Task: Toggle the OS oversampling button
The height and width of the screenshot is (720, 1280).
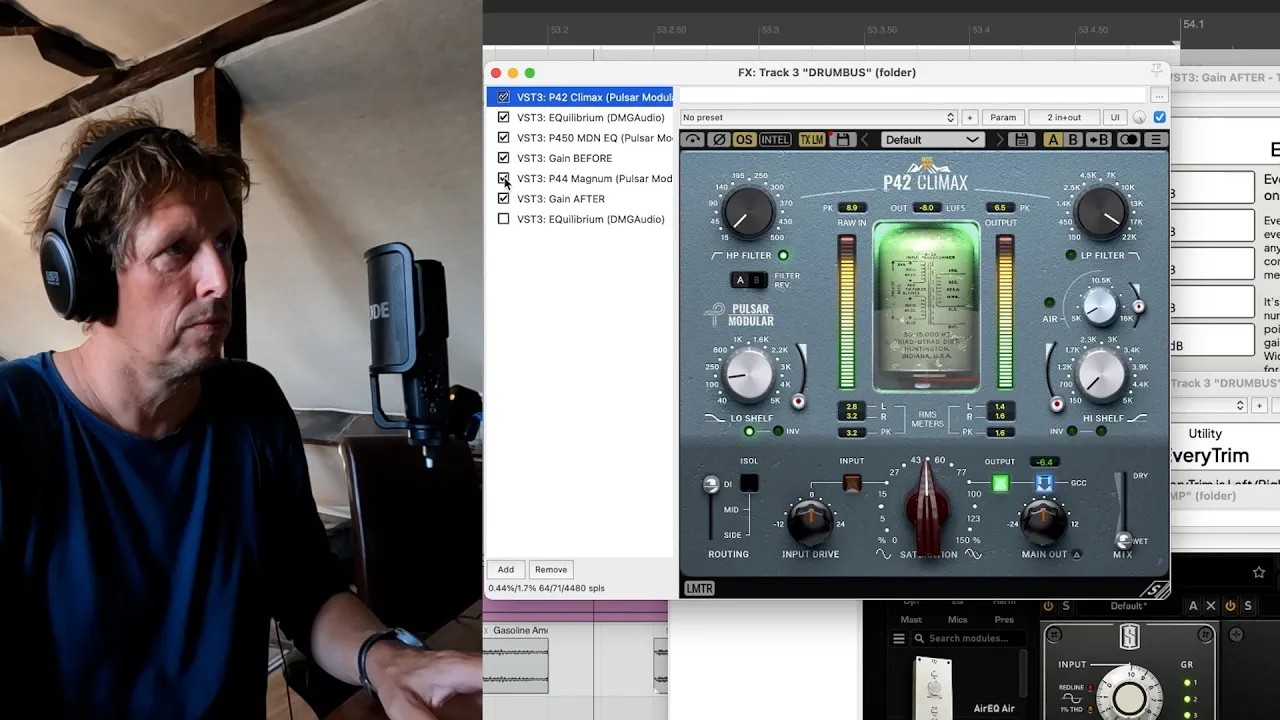Action: tap(744, 140)
